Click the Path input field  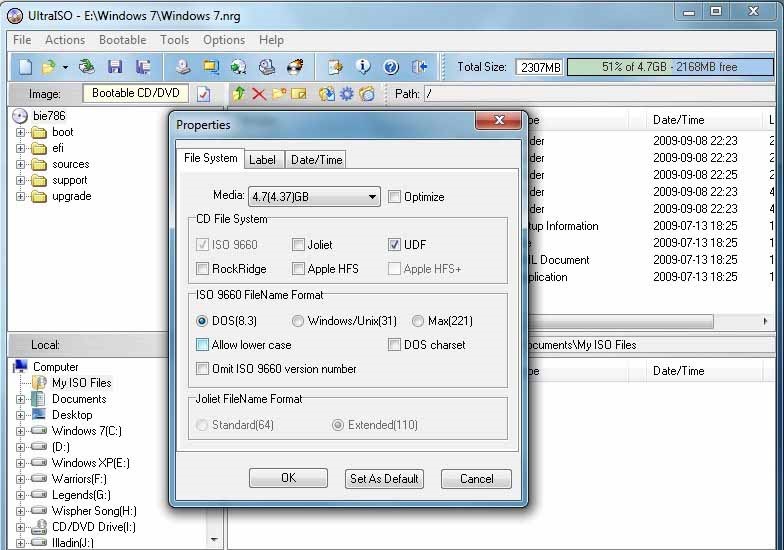click(602, 94)
